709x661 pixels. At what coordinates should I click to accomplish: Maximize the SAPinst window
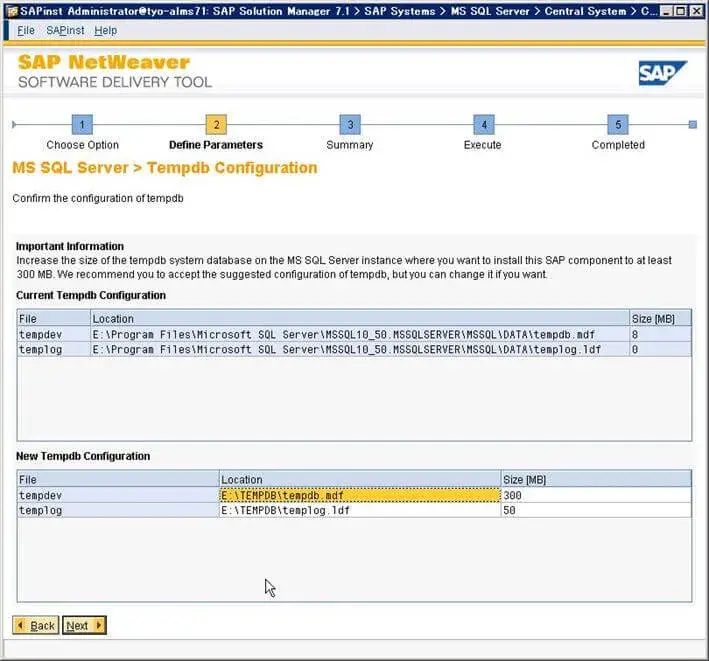(x=680, y=11)
